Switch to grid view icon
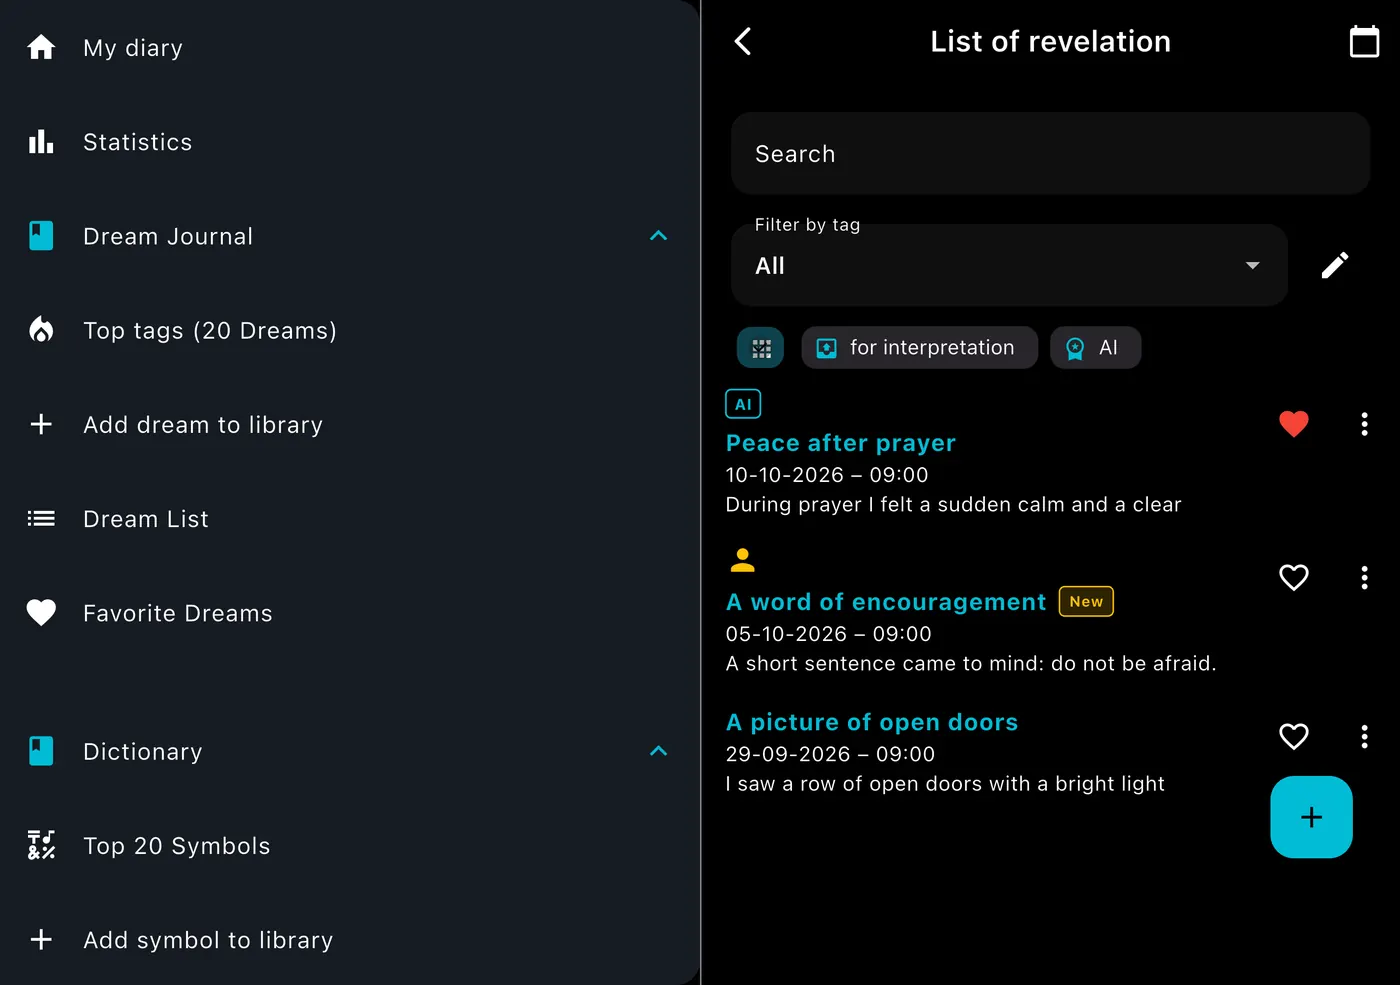The height and width of the screenshot is (985, 1400). 761,348
